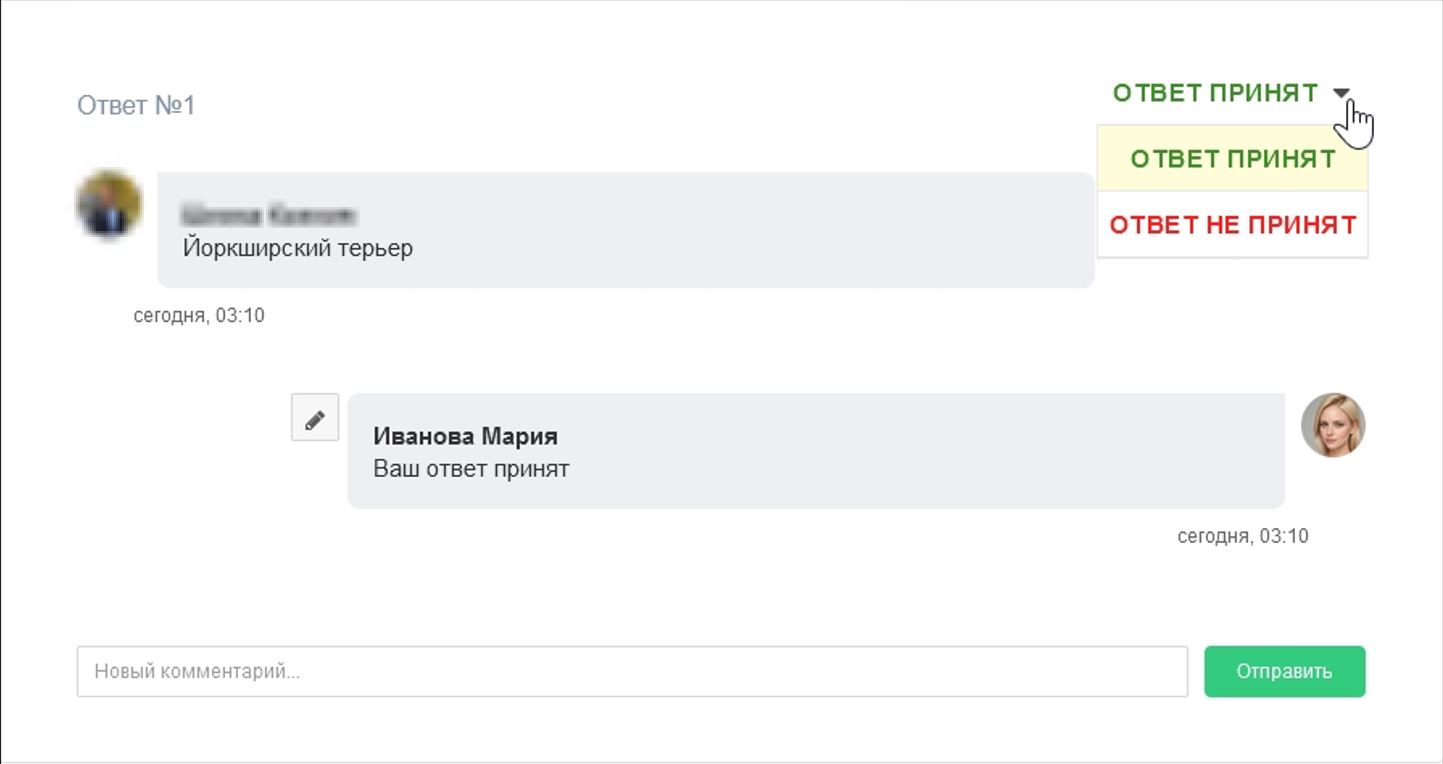Click the yellow-highlighted row in the status dropdown
1443x764 pixels.
click(1232, 159)
